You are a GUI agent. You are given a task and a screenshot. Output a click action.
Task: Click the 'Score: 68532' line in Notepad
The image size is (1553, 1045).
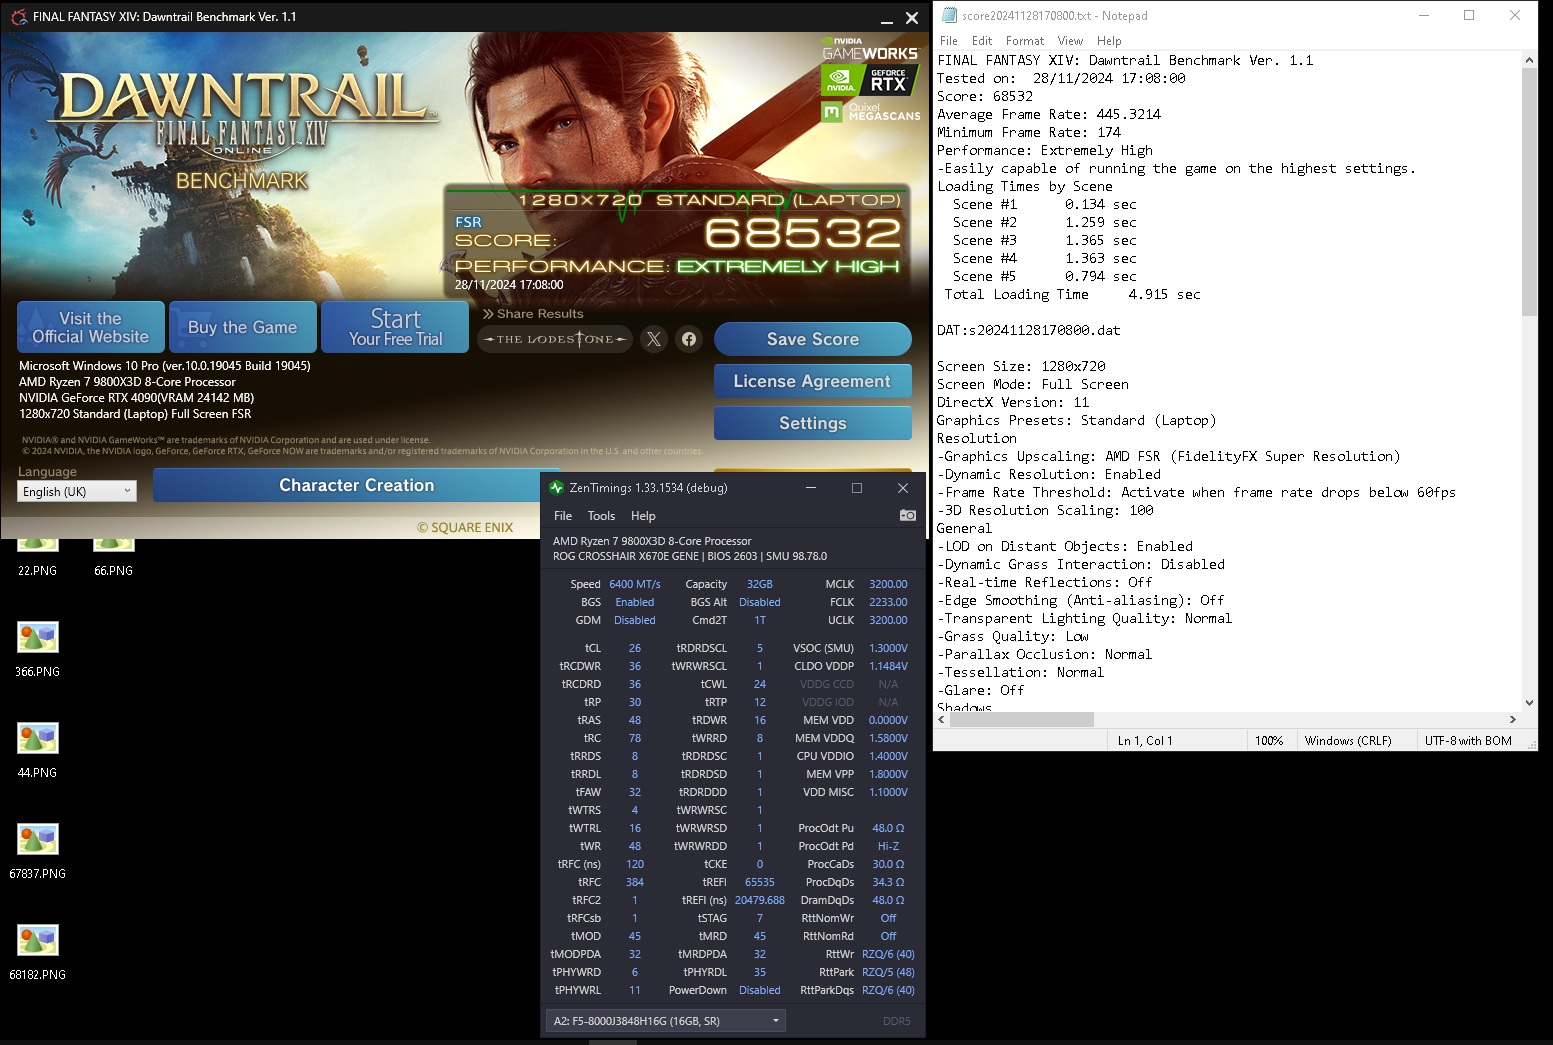(x=985, y=97)
